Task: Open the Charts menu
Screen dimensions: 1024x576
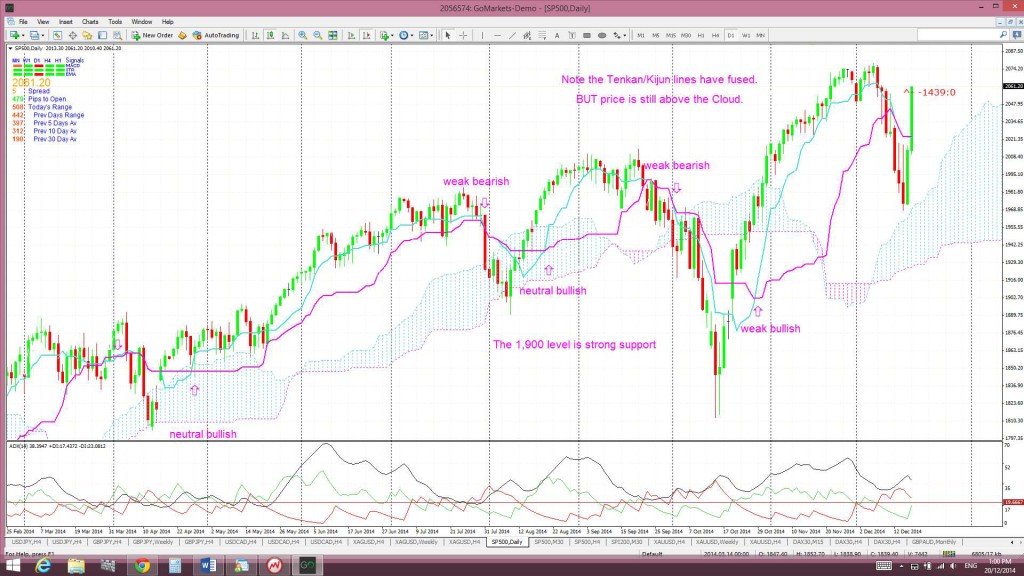Action: point(90,22)
